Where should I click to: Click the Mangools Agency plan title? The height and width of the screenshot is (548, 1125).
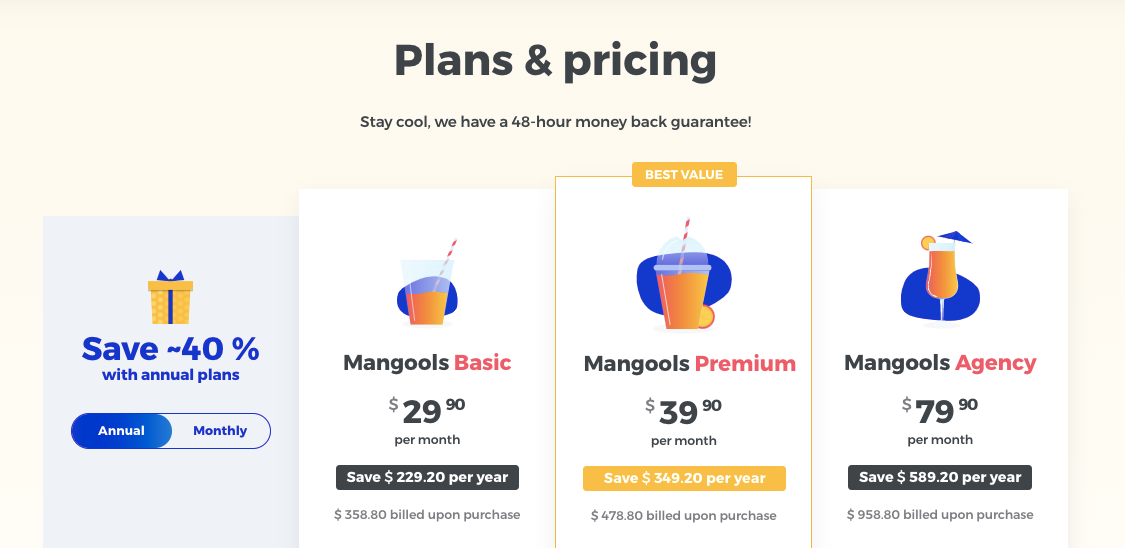tap(940, 362)
